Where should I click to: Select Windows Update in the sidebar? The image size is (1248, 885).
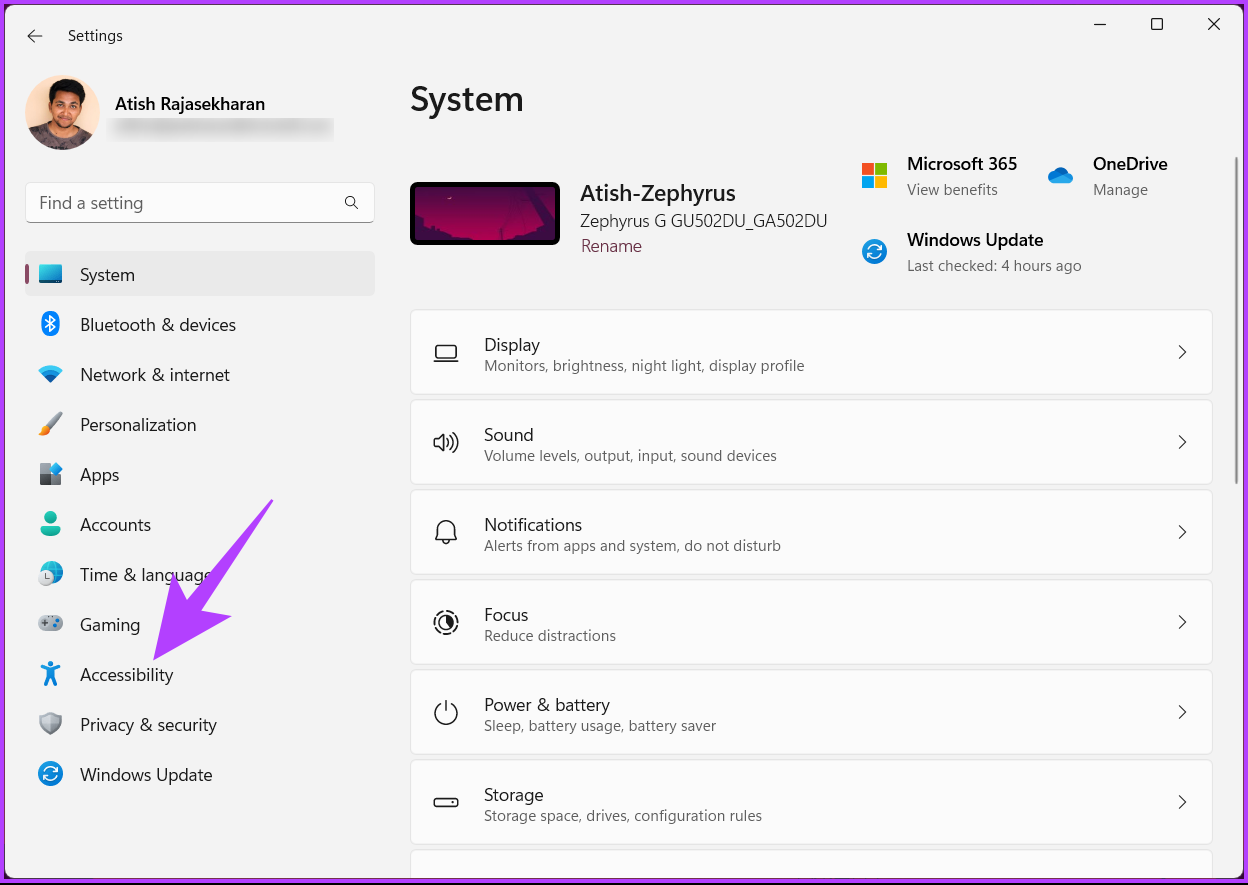tap(146, 775)
